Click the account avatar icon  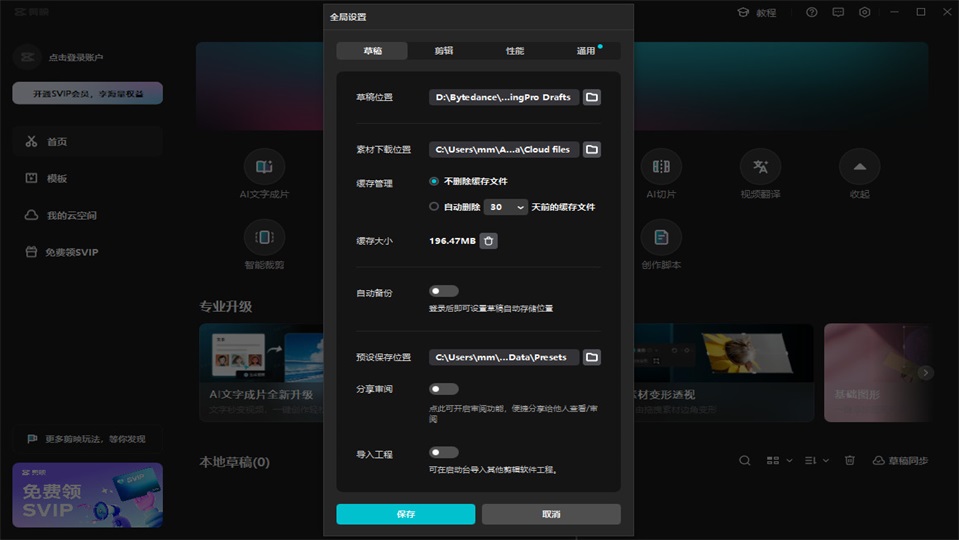click(x=27, y=57)
